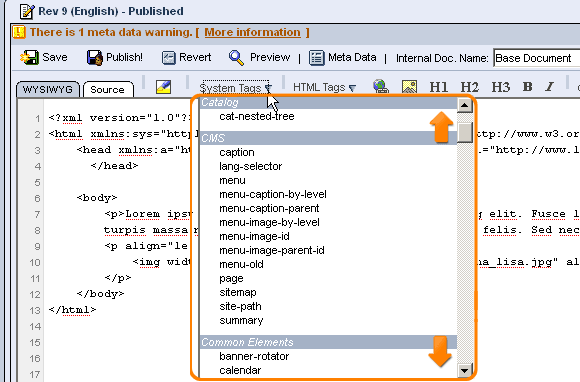Viewport: 580px width, 382px height.
Task: Select the menu-image-id tag
Action: point(254,237)
